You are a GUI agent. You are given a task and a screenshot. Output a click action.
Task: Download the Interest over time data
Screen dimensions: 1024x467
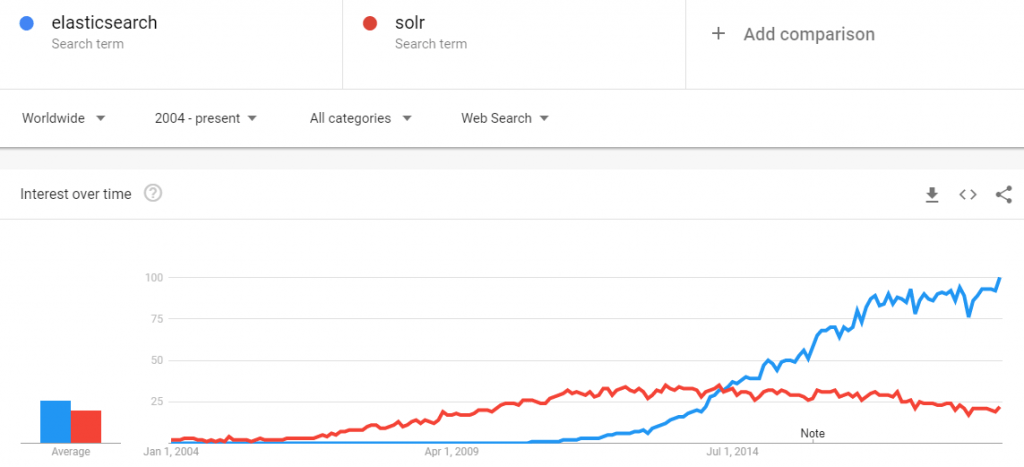click(932, 195)
